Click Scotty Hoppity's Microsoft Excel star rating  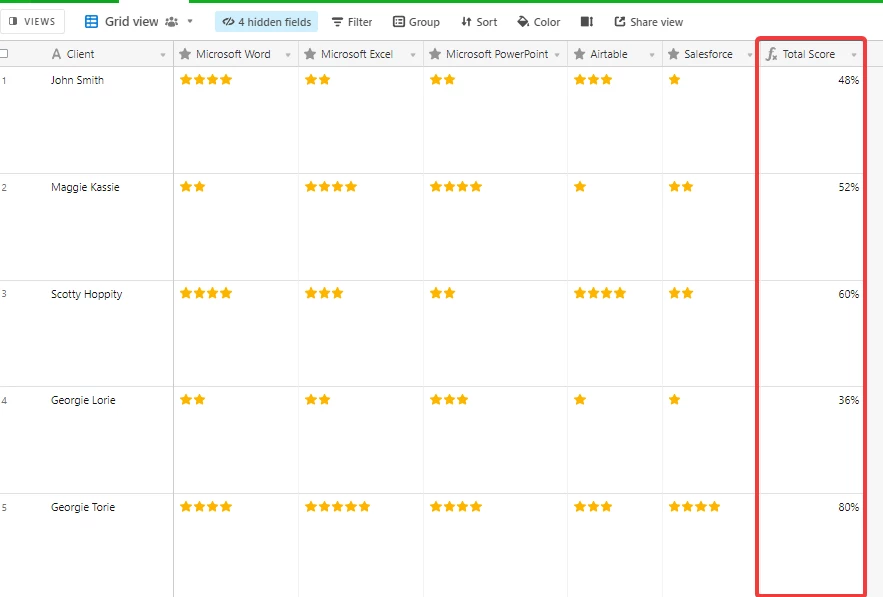[324, 293]
